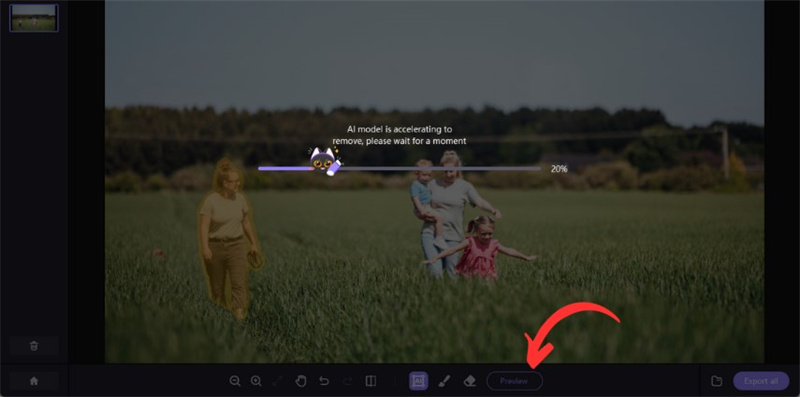
Task: Select the brush tool
Action: [x=444, y=381]
